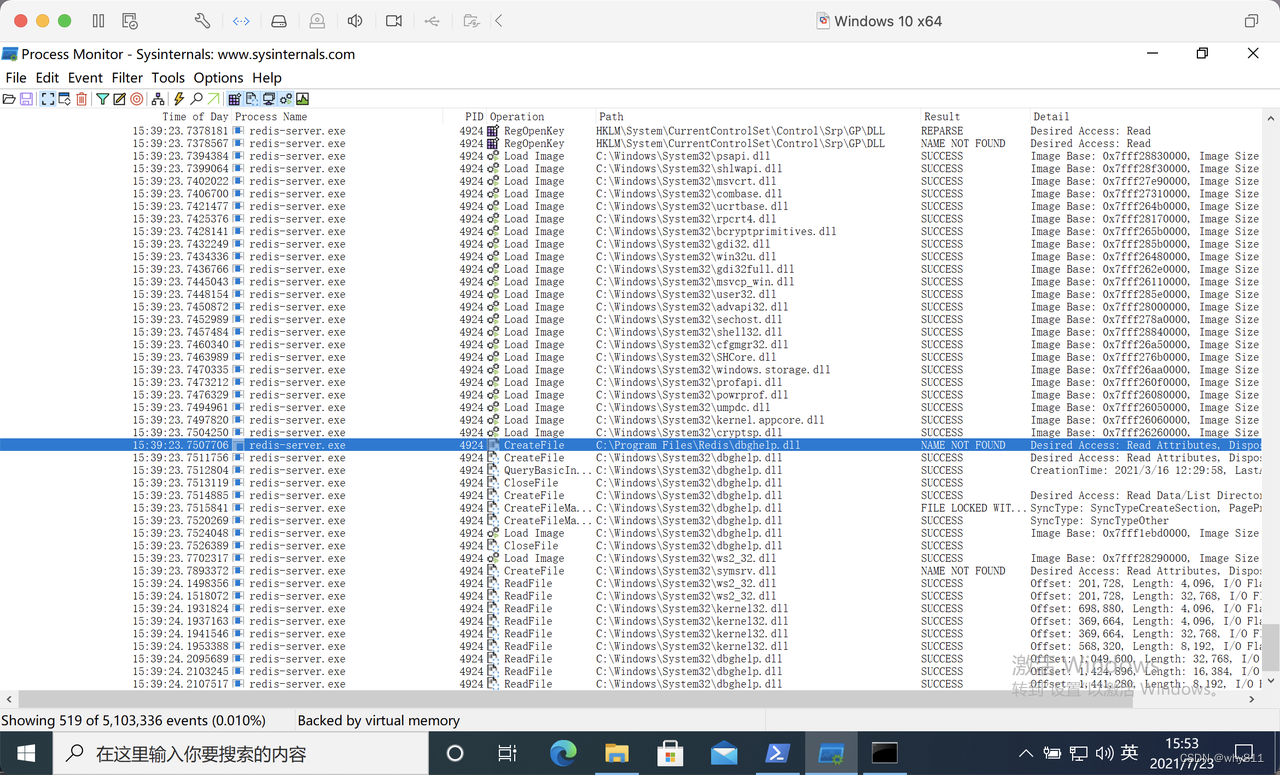Open VM settings wrench icon

point(202,21)
